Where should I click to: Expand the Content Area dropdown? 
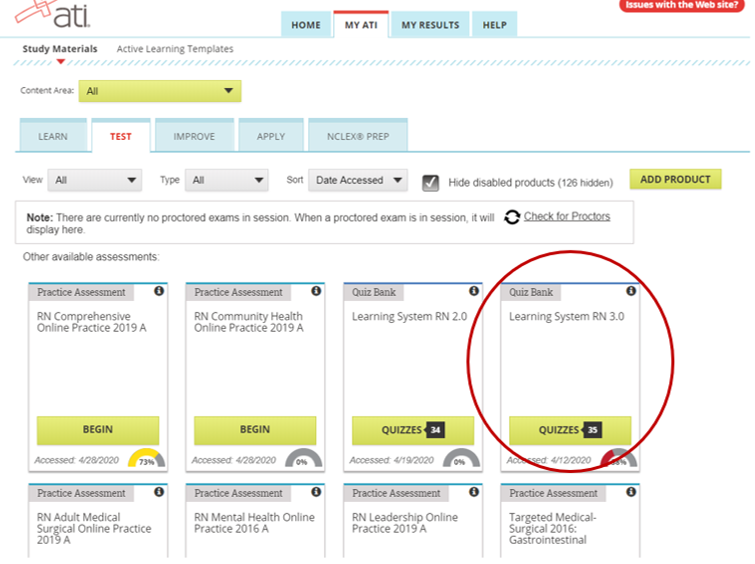click(x=160, y=91)
